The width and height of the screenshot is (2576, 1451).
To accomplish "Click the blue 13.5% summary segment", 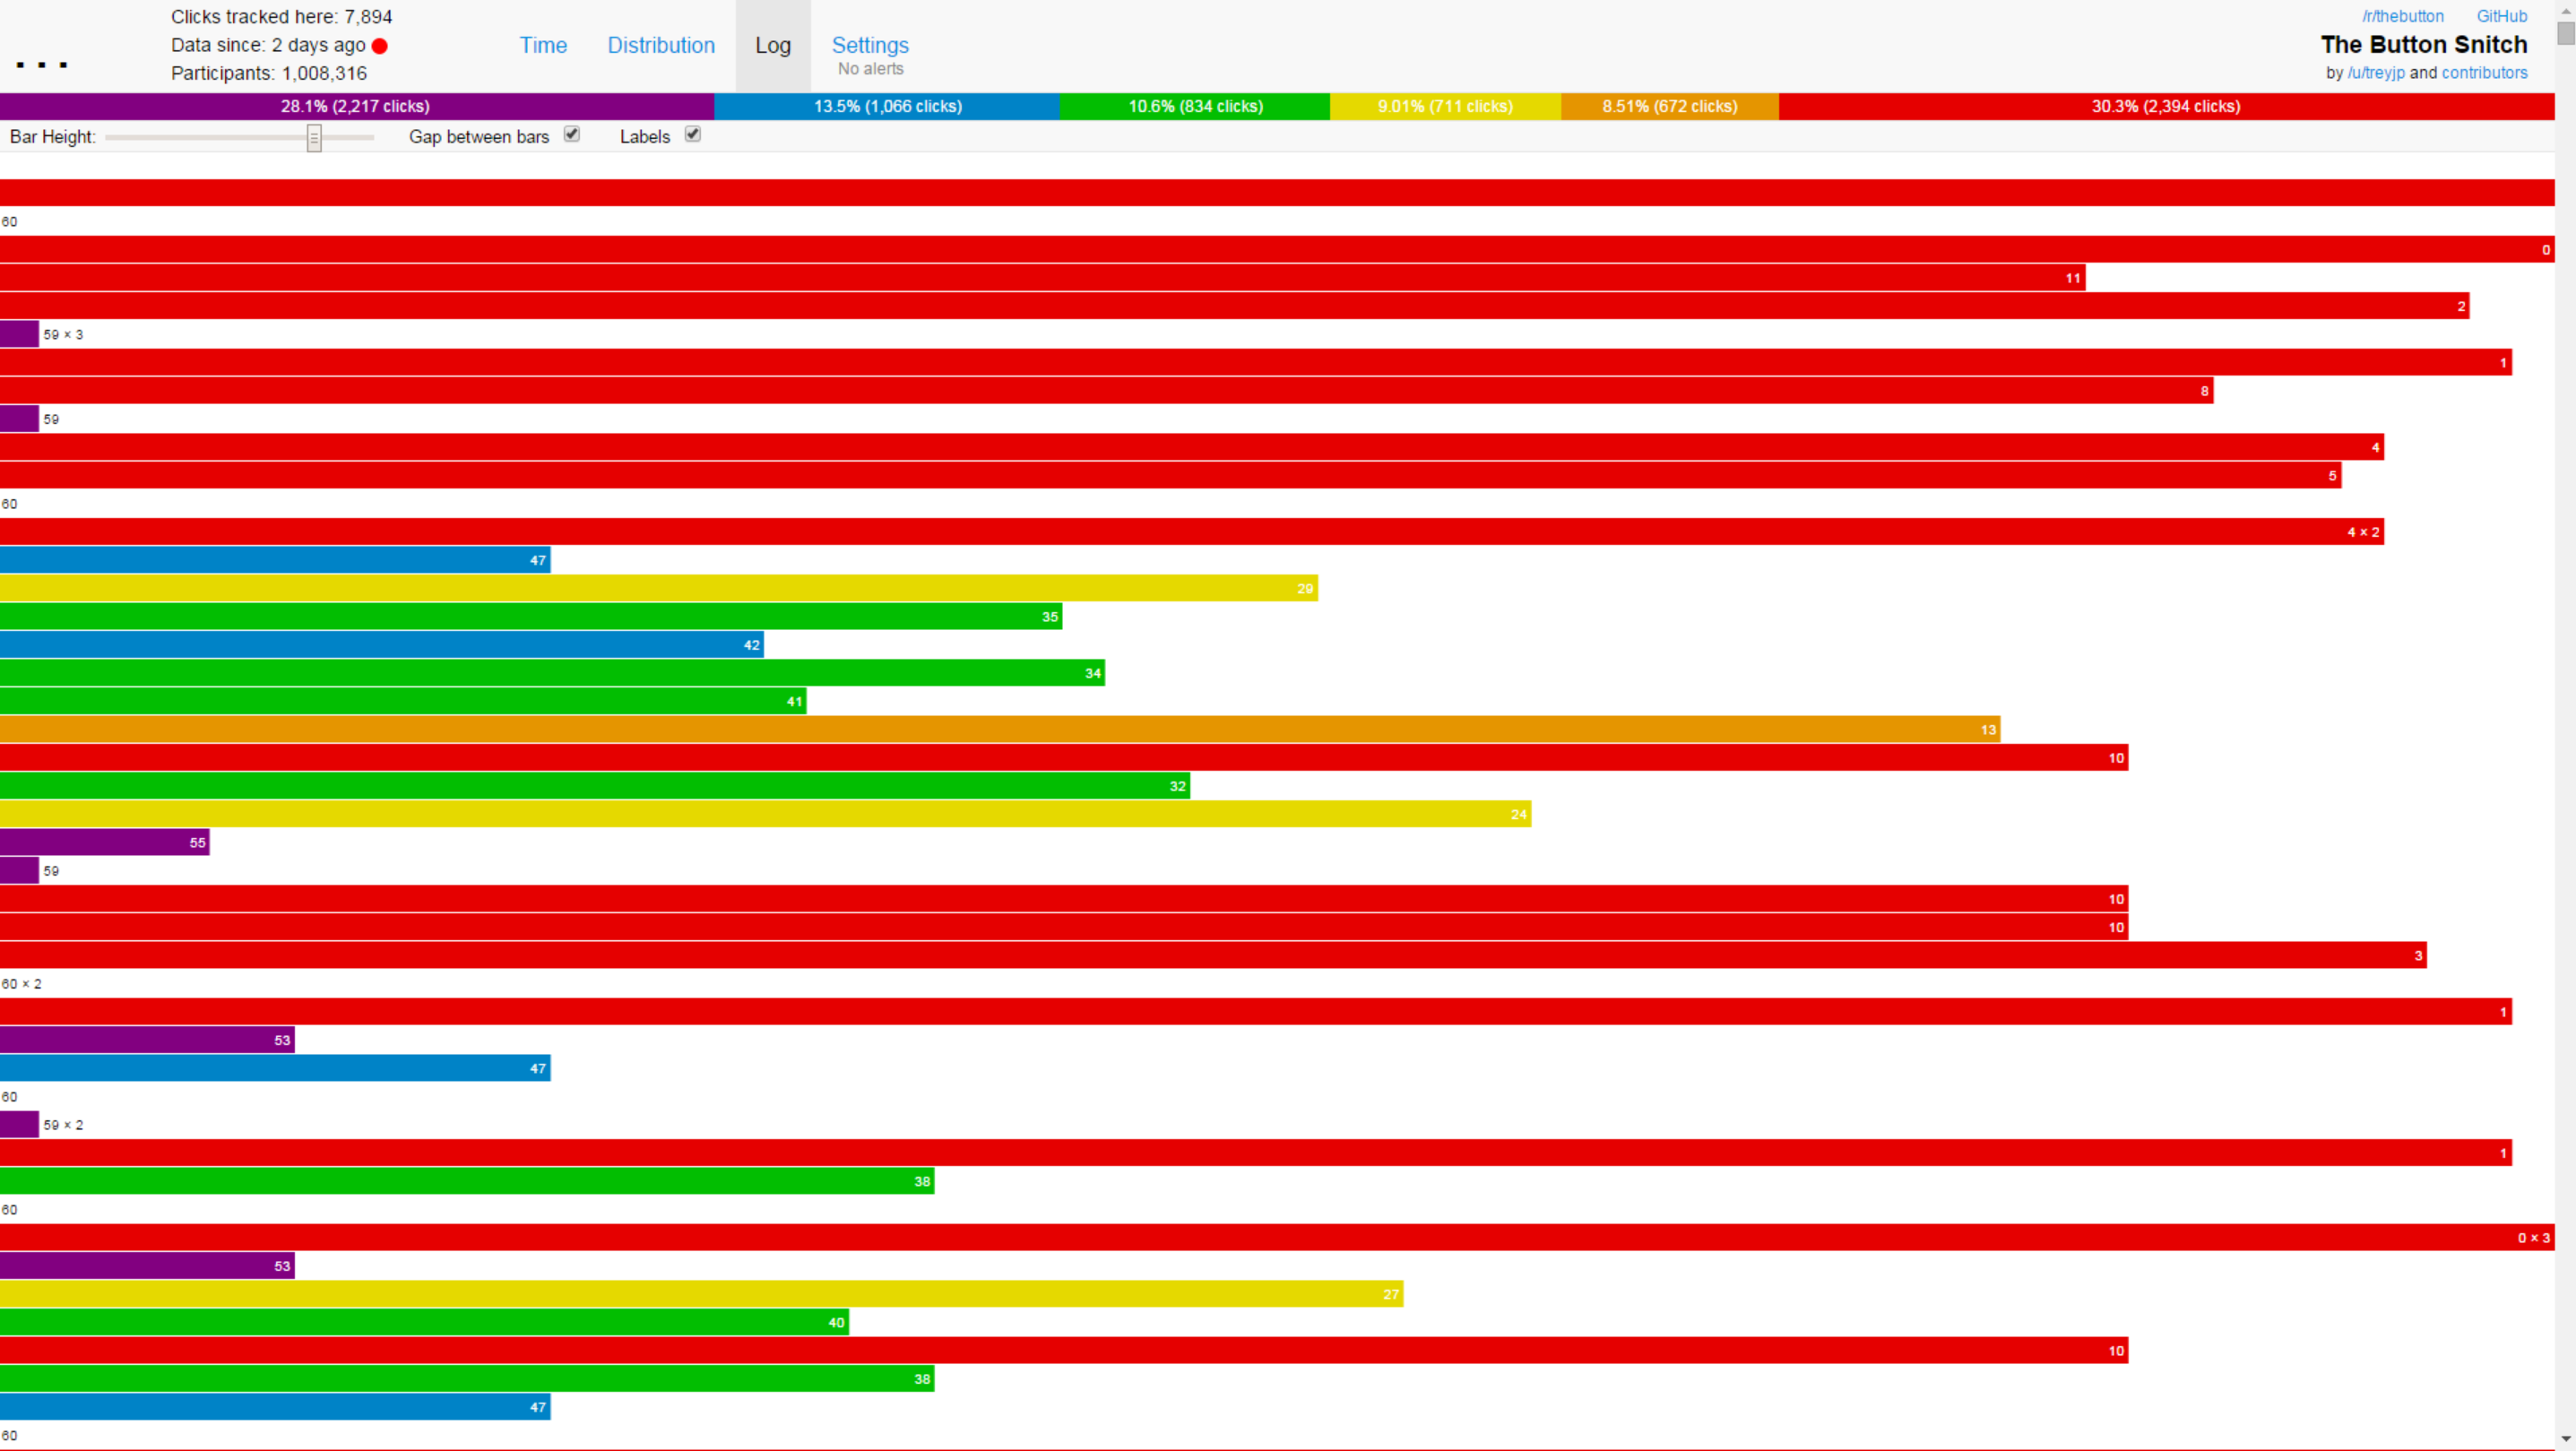I will (887, 106).
